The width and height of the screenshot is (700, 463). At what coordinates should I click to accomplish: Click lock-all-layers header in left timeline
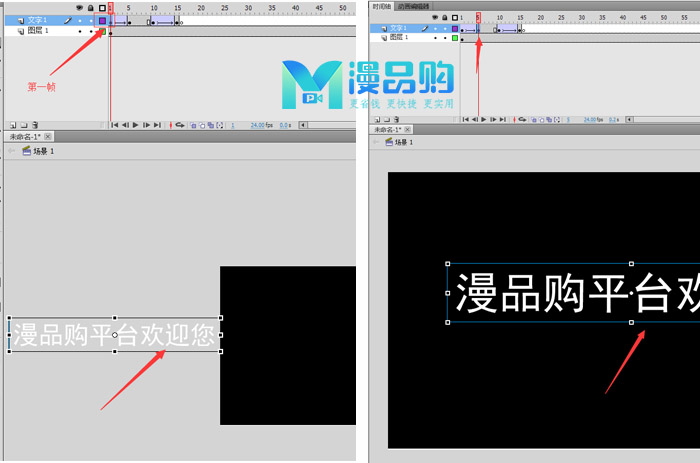click(91, 8)
